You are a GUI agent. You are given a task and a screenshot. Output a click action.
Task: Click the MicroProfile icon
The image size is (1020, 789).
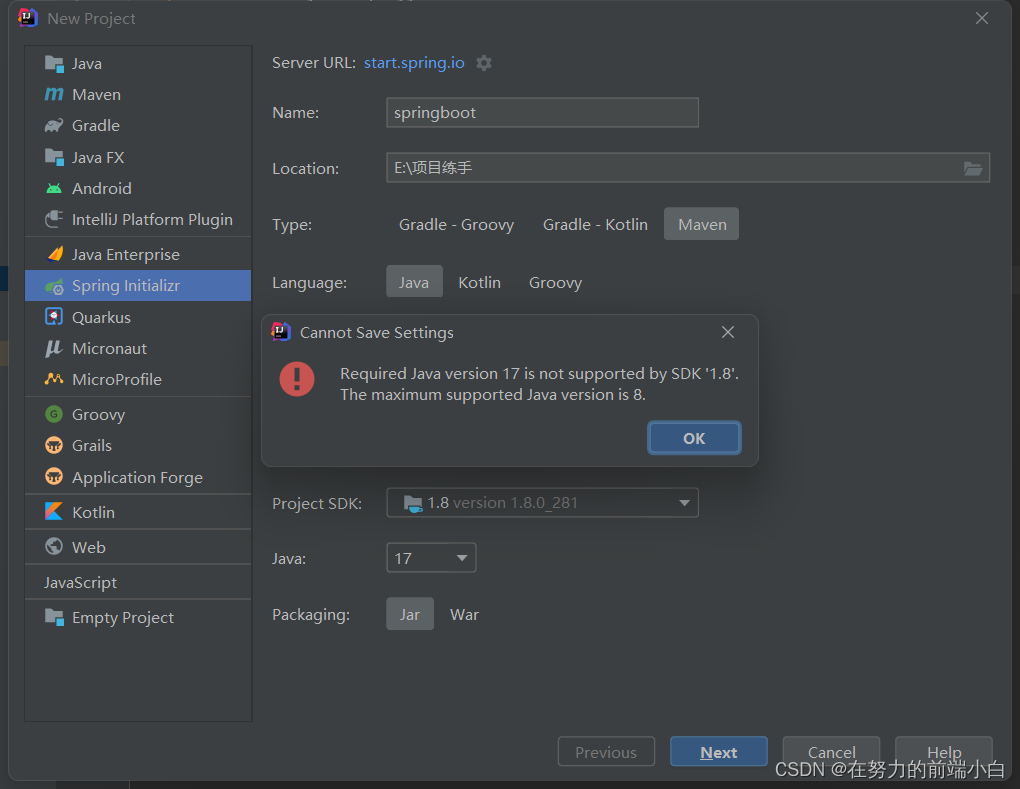coord(54,379)
